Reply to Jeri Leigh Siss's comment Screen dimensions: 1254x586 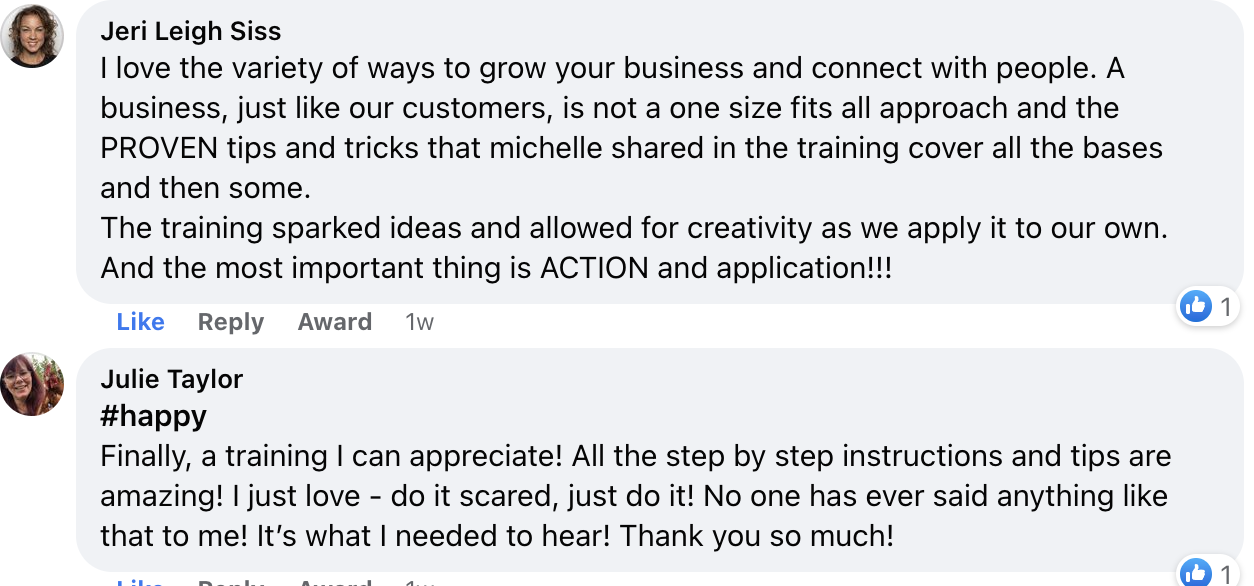pos(231,322)
